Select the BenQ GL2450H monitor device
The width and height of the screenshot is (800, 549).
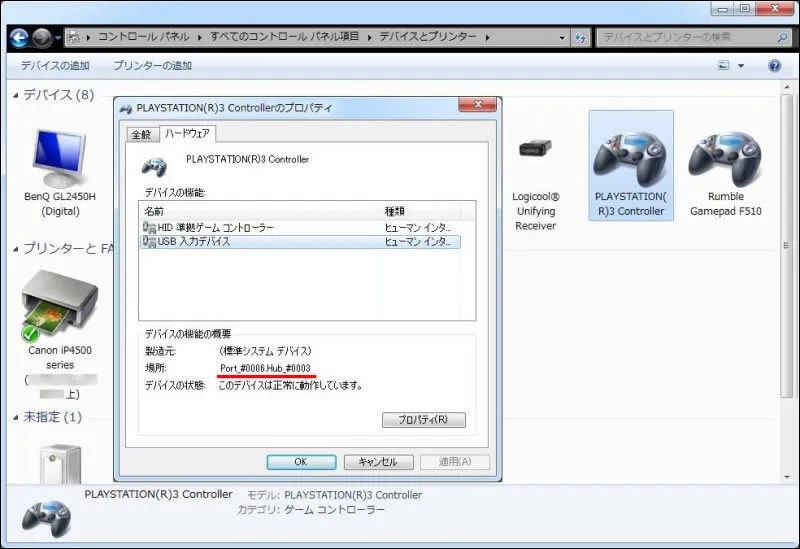coord(60,172)
